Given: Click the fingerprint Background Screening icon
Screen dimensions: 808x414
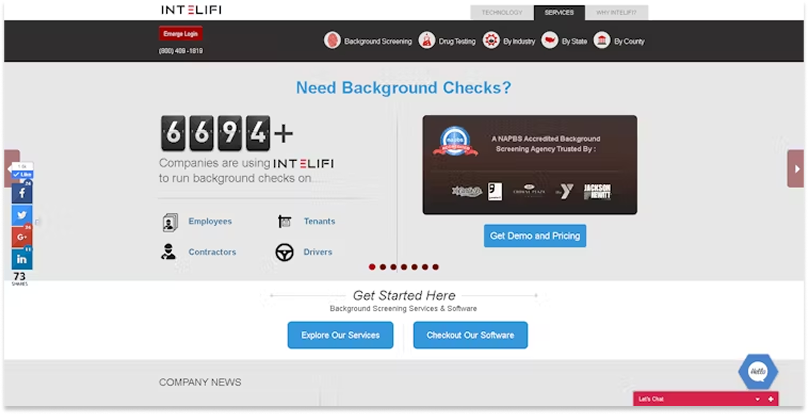Looking at the screenshot, I should (332, 40).
